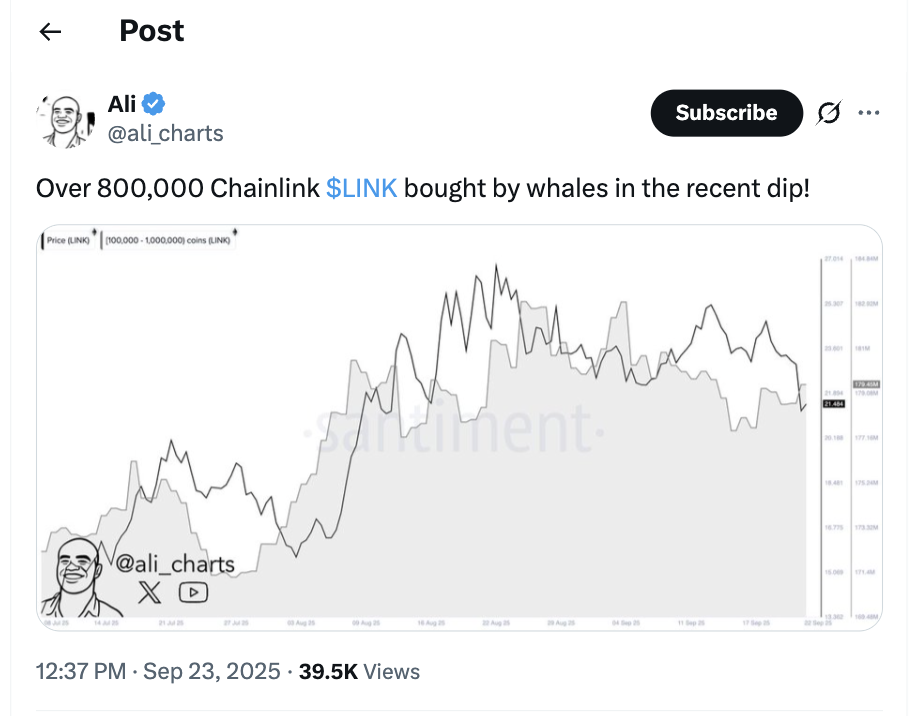Click the YouTube icon in chart watermark
The height and width of the screenshot is (716, 914).
click(193, 593)
